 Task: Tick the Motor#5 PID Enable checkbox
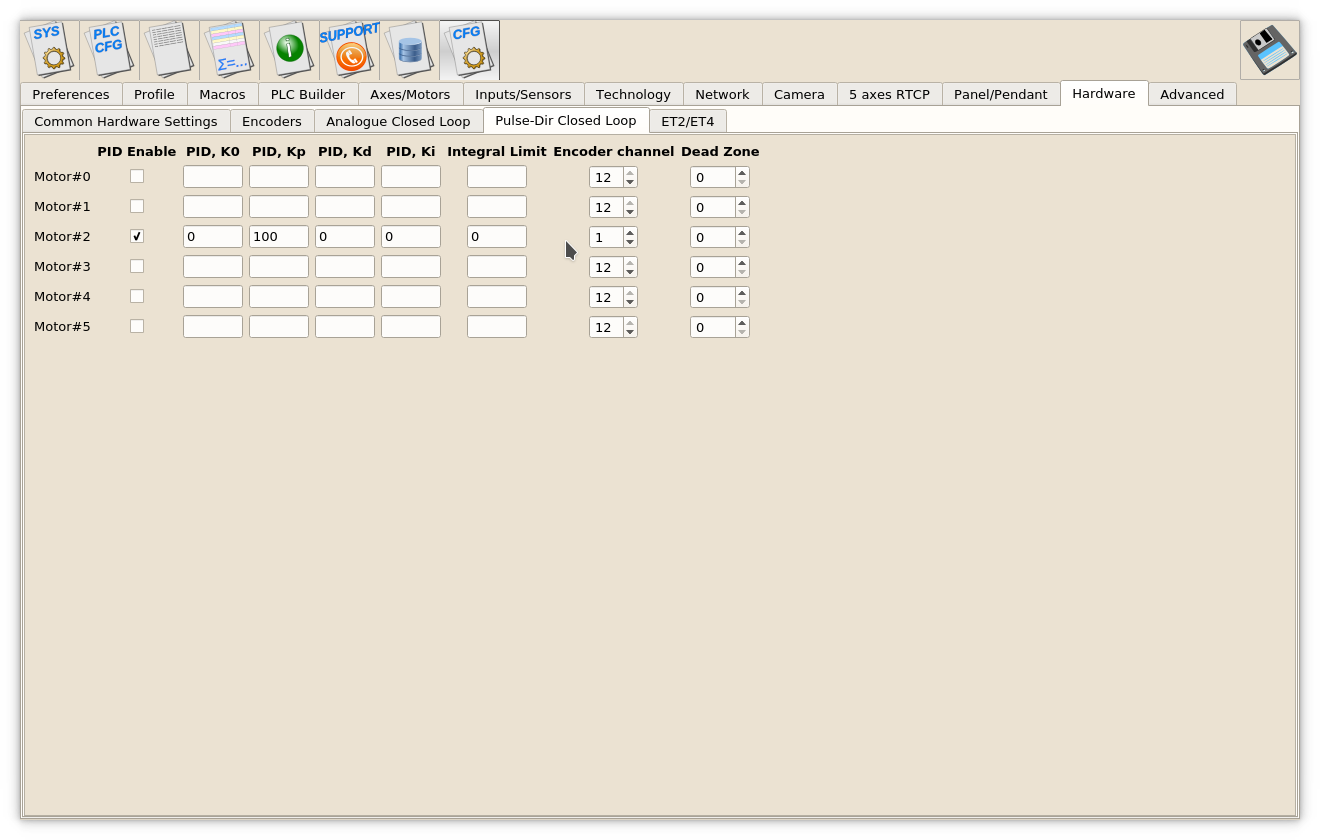(137, 327)
